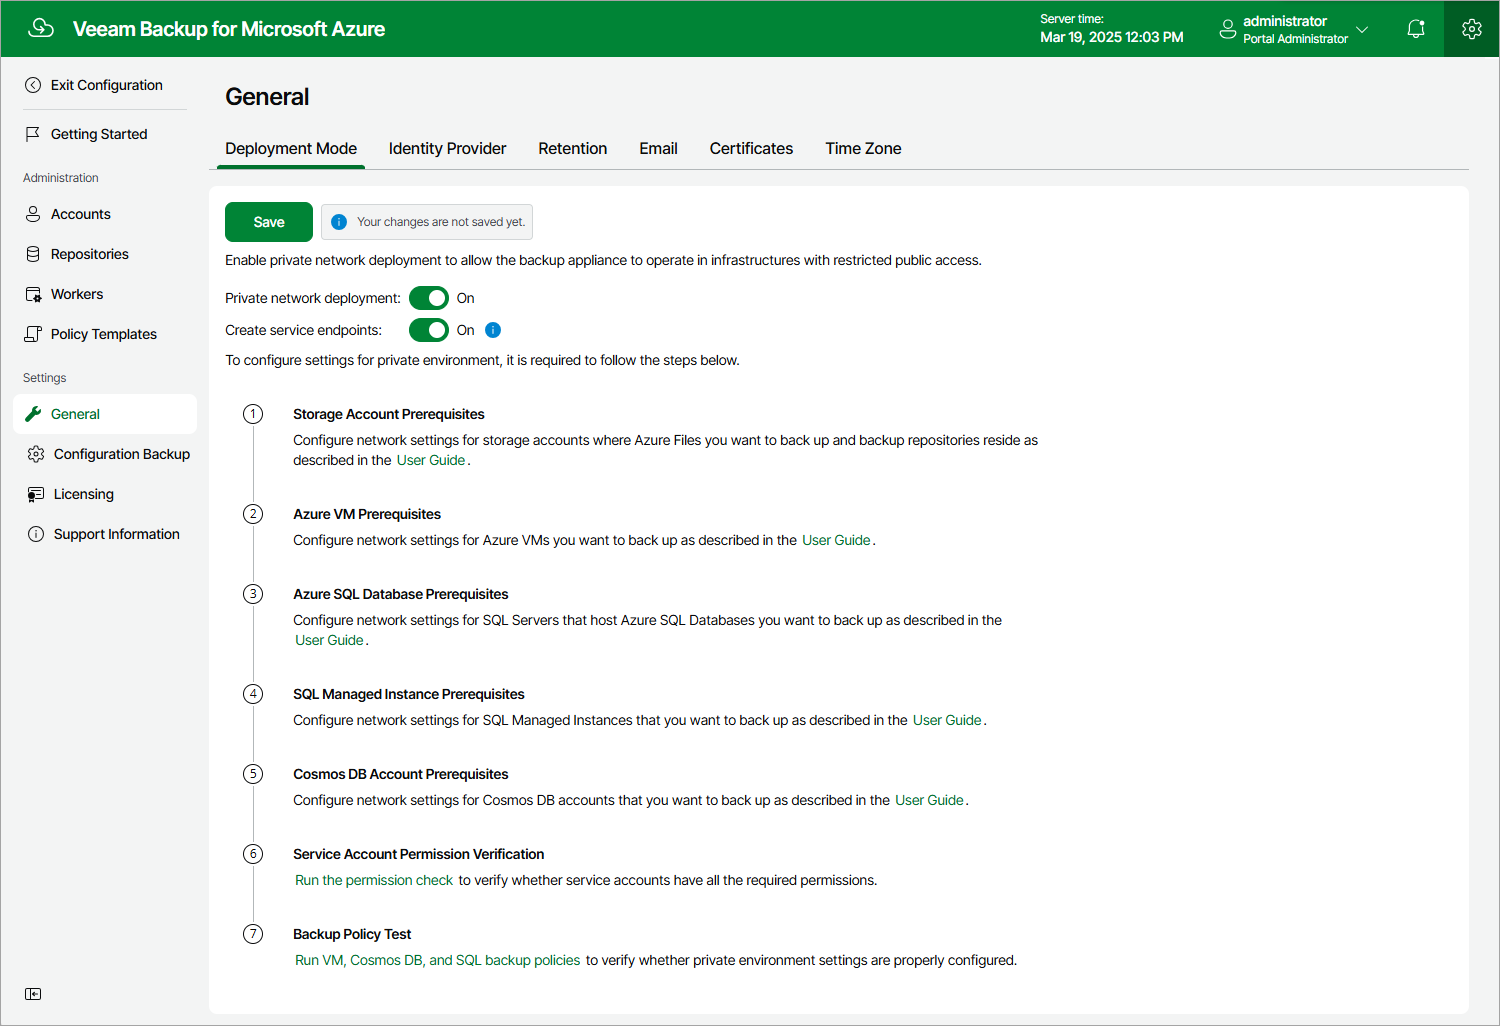Open the notifications bell icon
Screen dimensions: 1500x1026
tap(1416, 29)
